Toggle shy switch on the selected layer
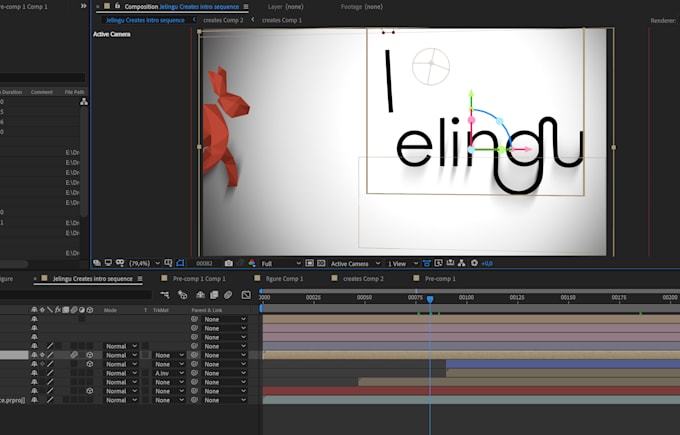The width and height of the screenshot is (680, 435). coord(34,355)
